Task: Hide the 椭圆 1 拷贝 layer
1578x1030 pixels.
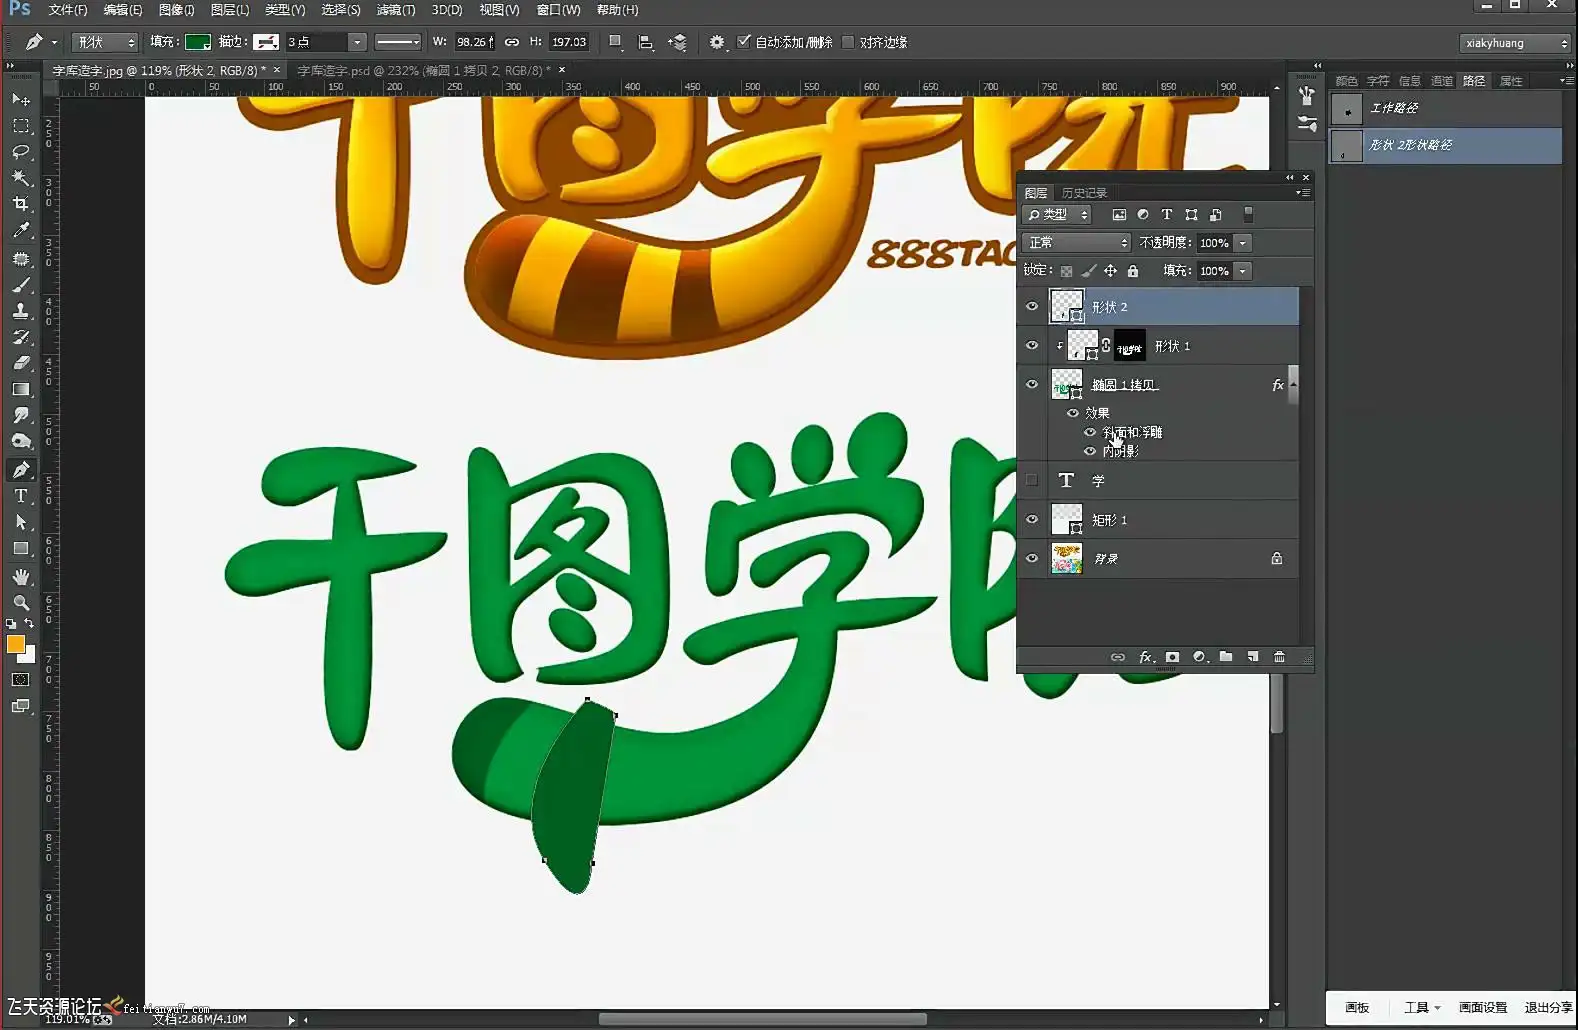Action: [1032, 385]
